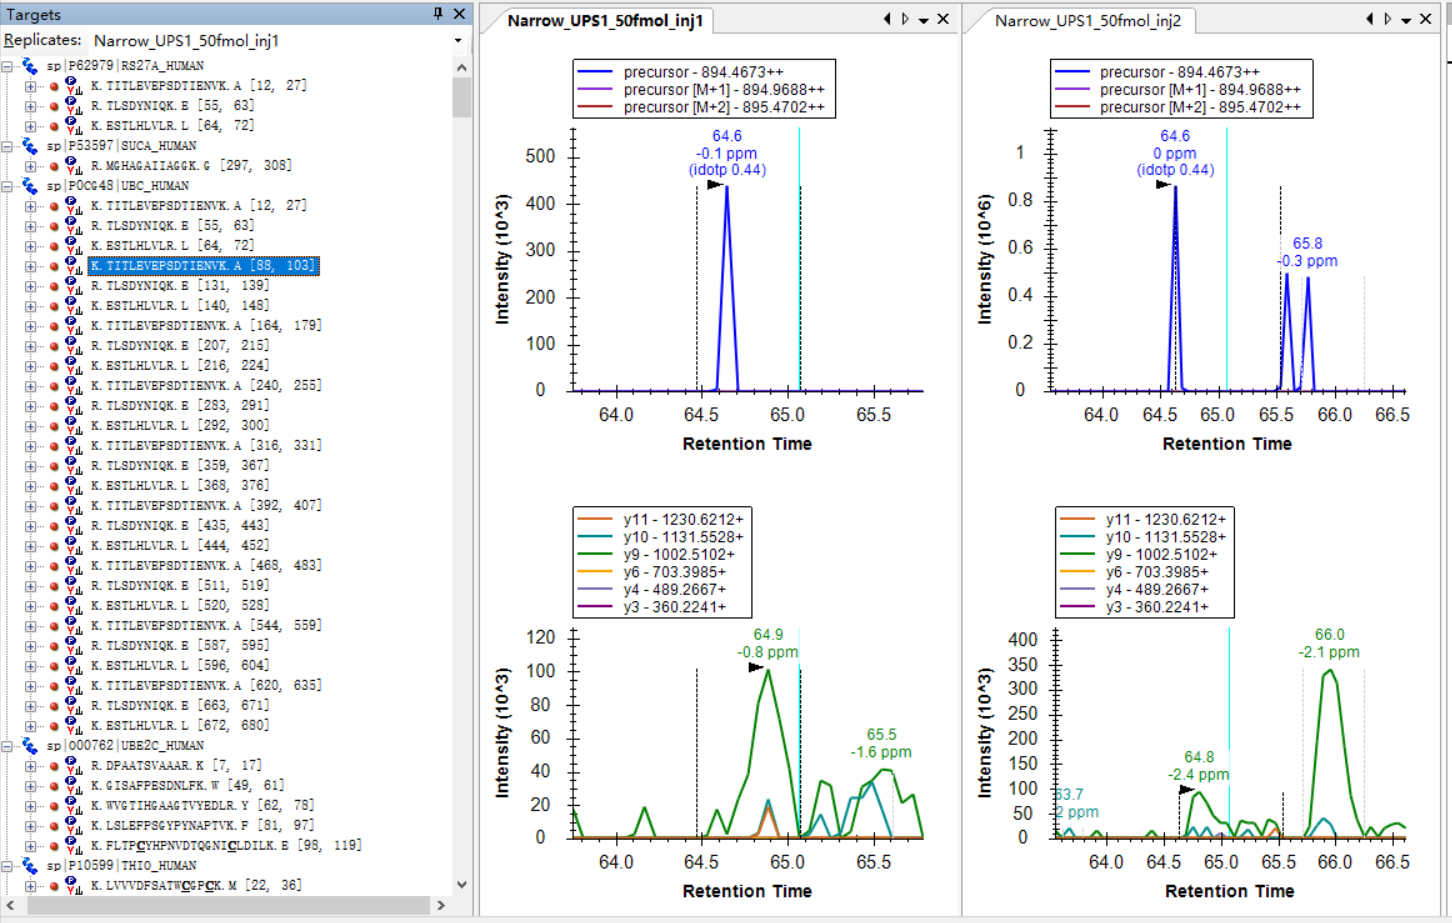Click green y9 legend line in inj1 fragment graph

tap(595, 555)
